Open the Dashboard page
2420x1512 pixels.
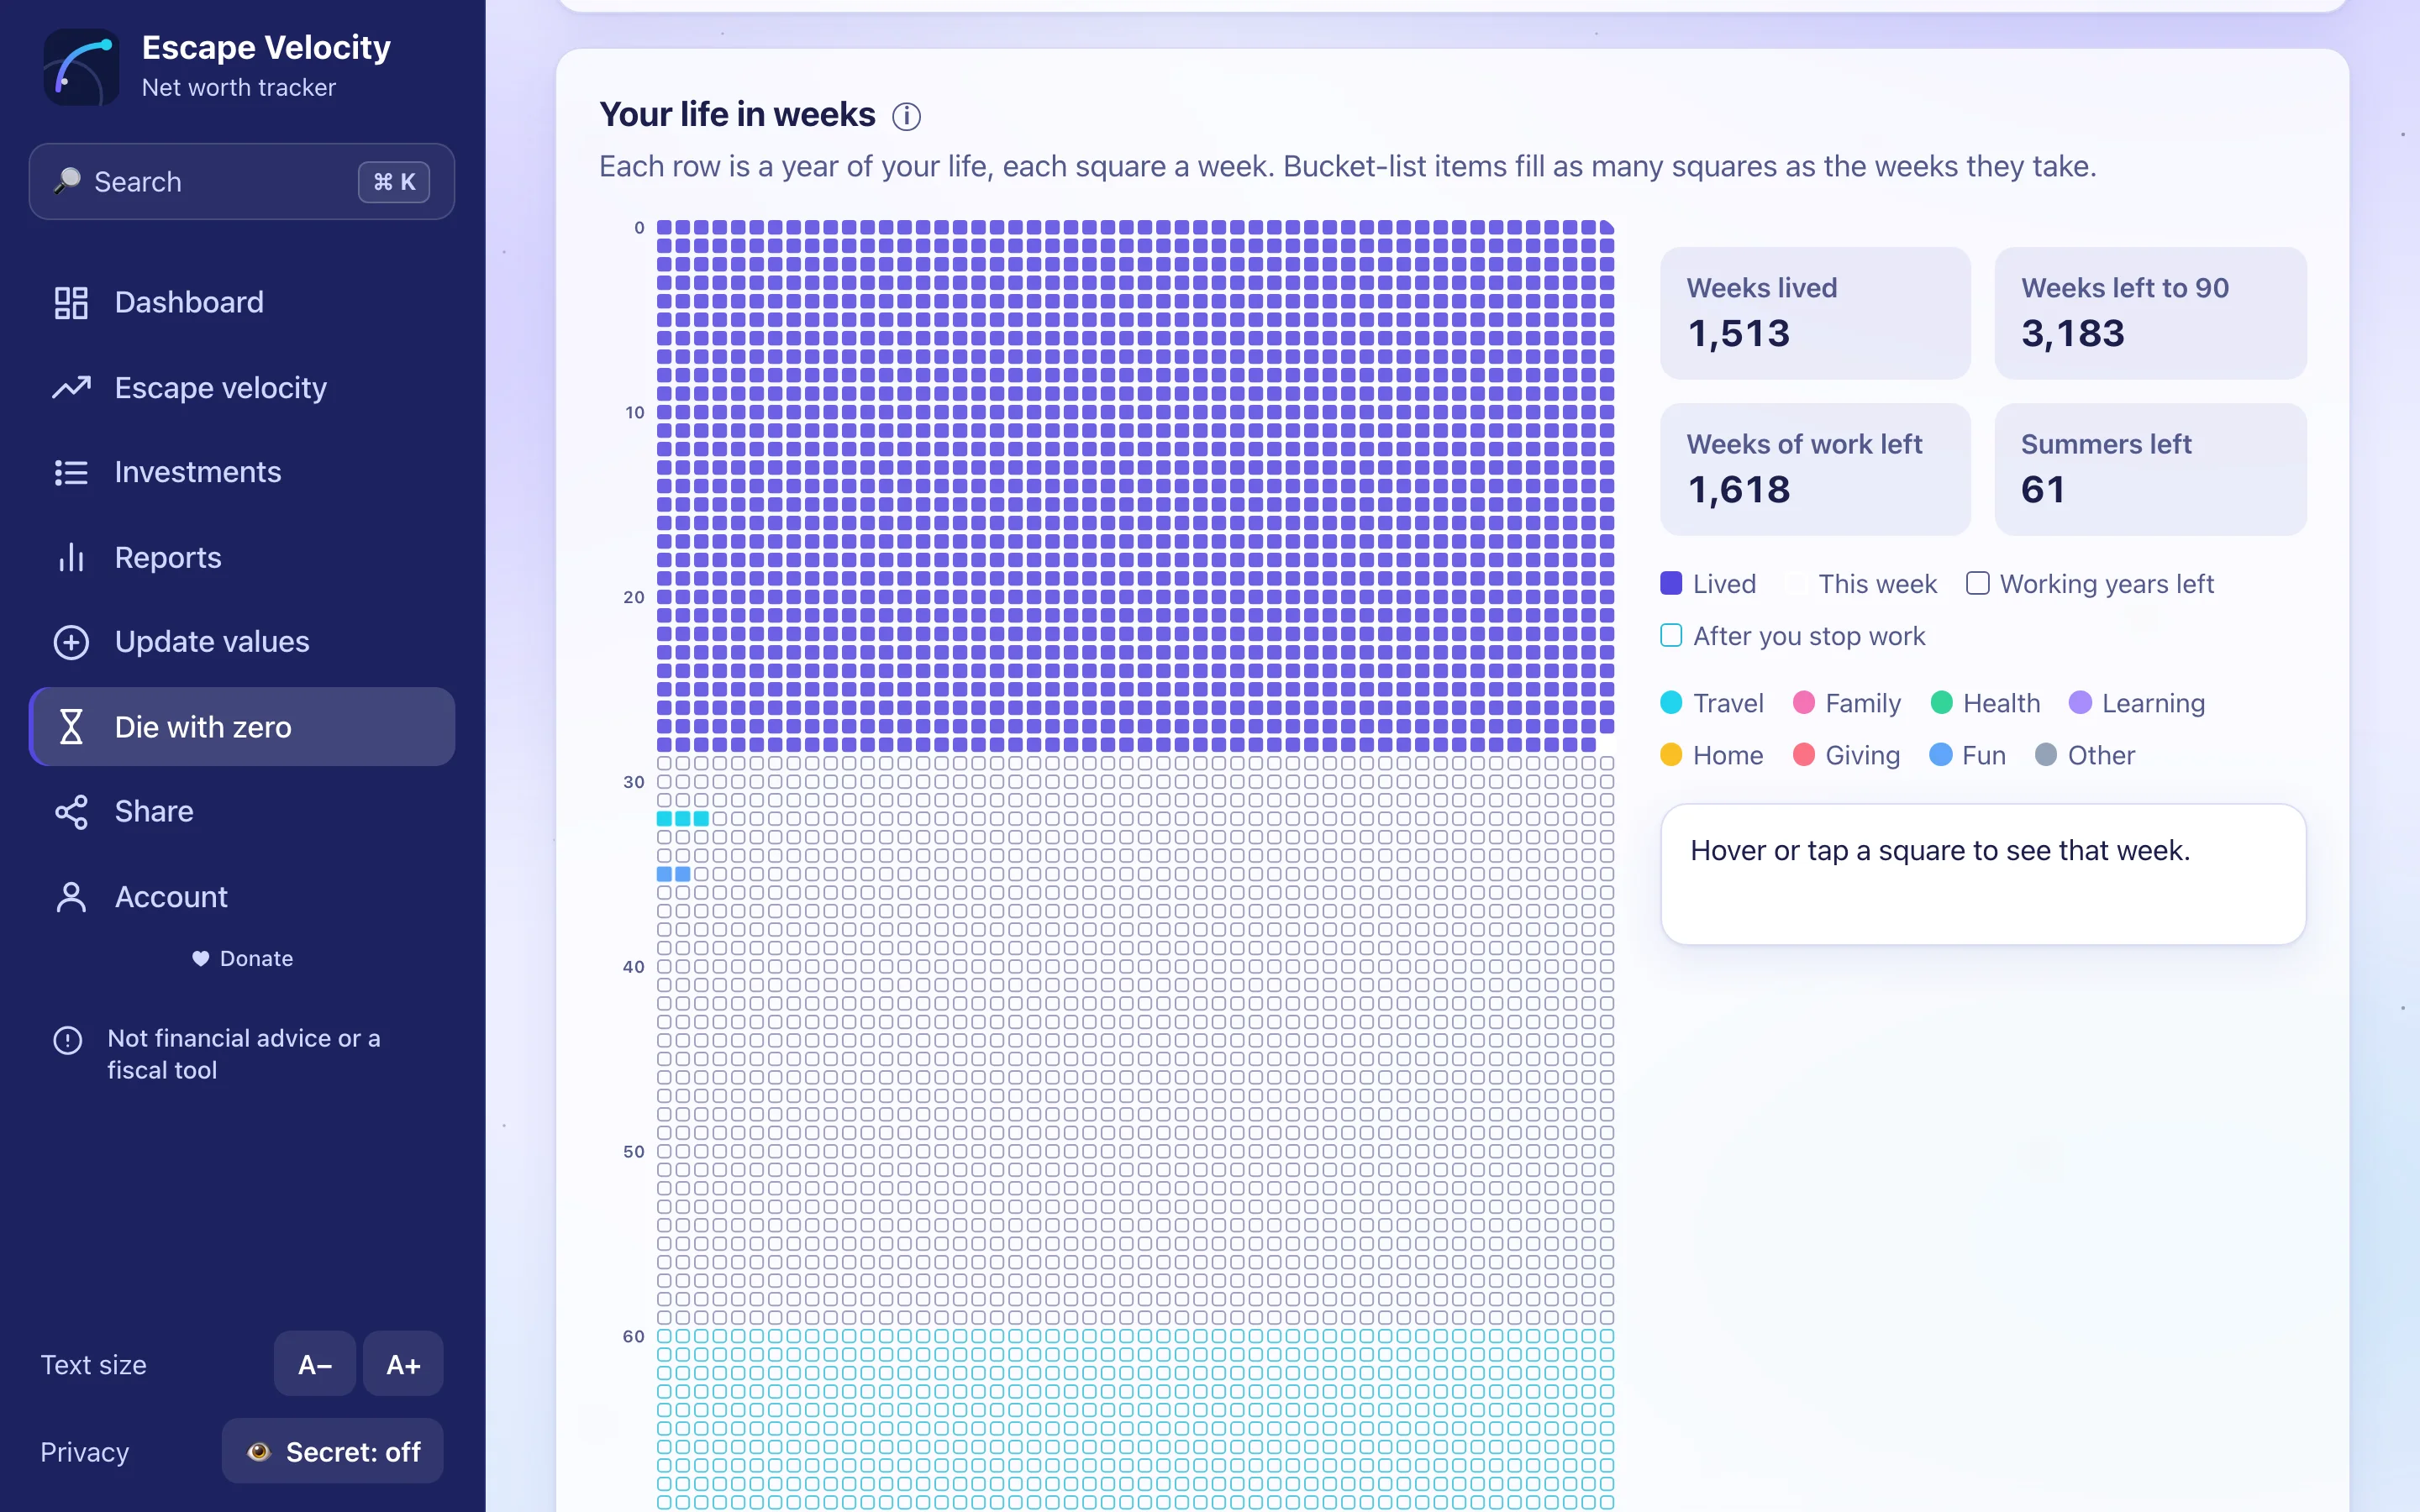[241, 302]
